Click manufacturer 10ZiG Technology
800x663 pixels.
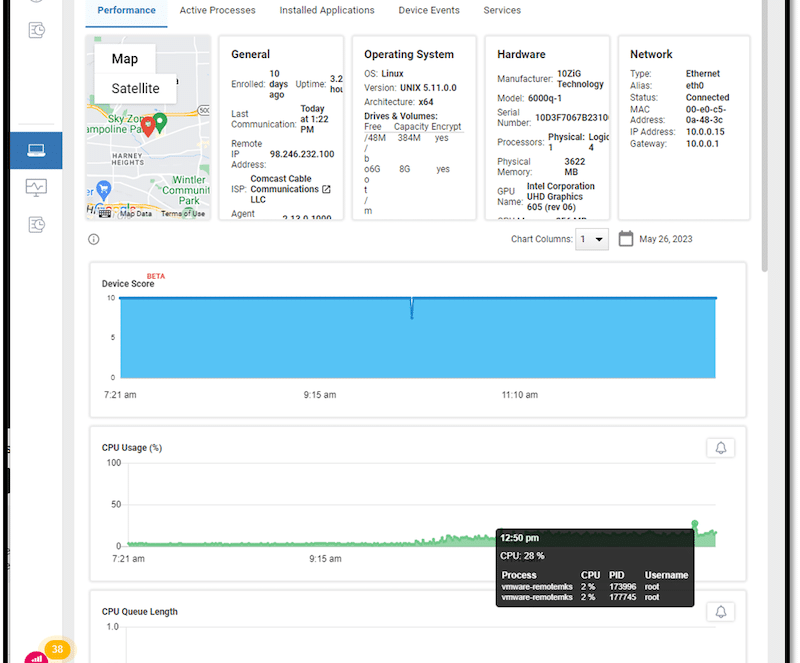point(580,79)
